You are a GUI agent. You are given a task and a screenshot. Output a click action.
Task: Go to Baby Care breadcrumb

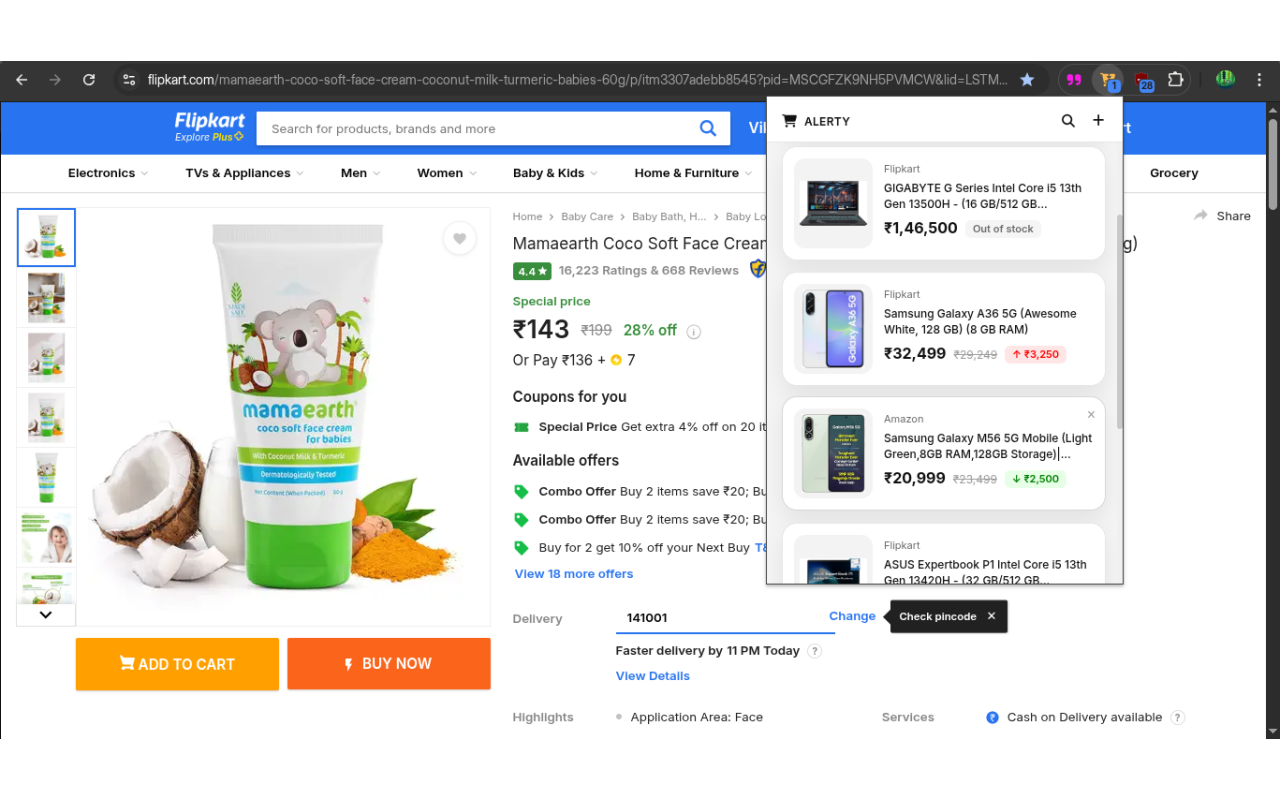point(587,216)
